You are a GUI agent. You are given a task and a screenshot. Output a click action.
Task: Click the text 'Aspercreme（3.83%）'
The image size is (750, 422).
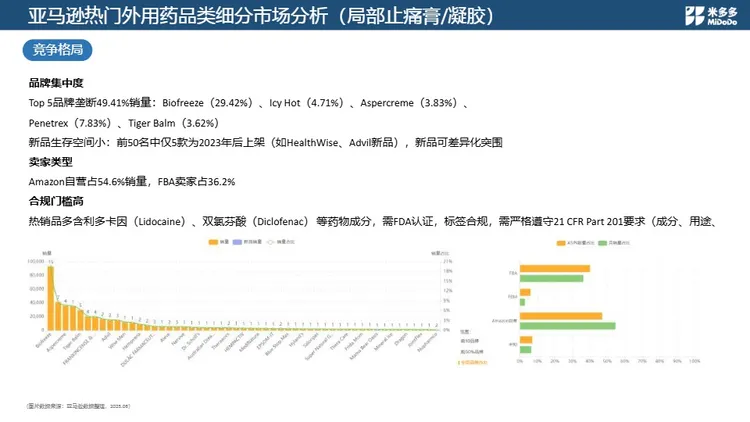[x=411, y=103]
